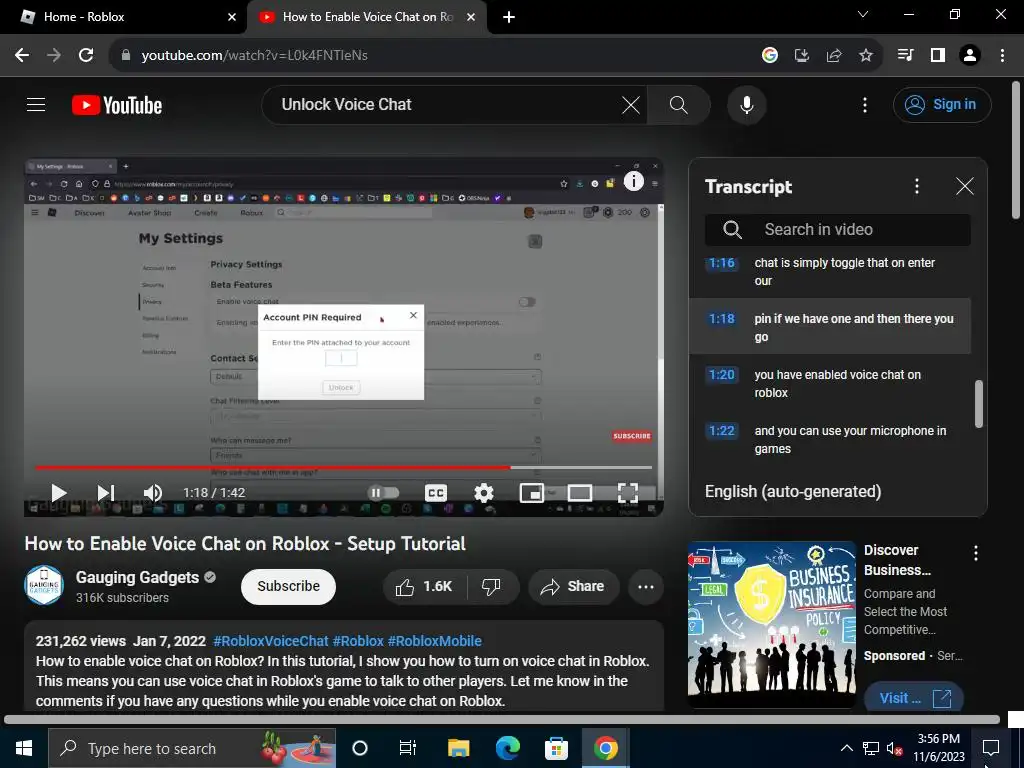Switch to the Home - Roblox tab
The width and height of the screenshot is (1024, 768).
pyautogui.click(x=123, y=17)
